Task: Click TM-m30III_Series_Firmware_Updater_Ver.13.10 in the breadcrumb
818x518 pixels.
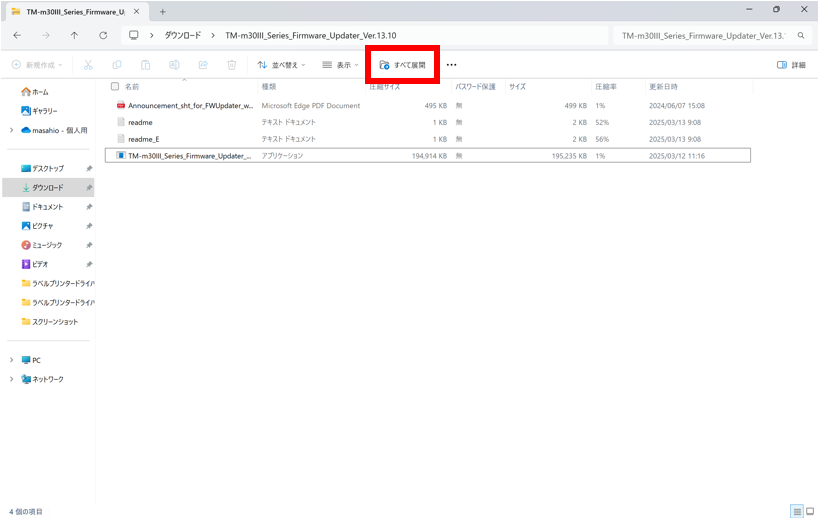Action: point(310,35)
